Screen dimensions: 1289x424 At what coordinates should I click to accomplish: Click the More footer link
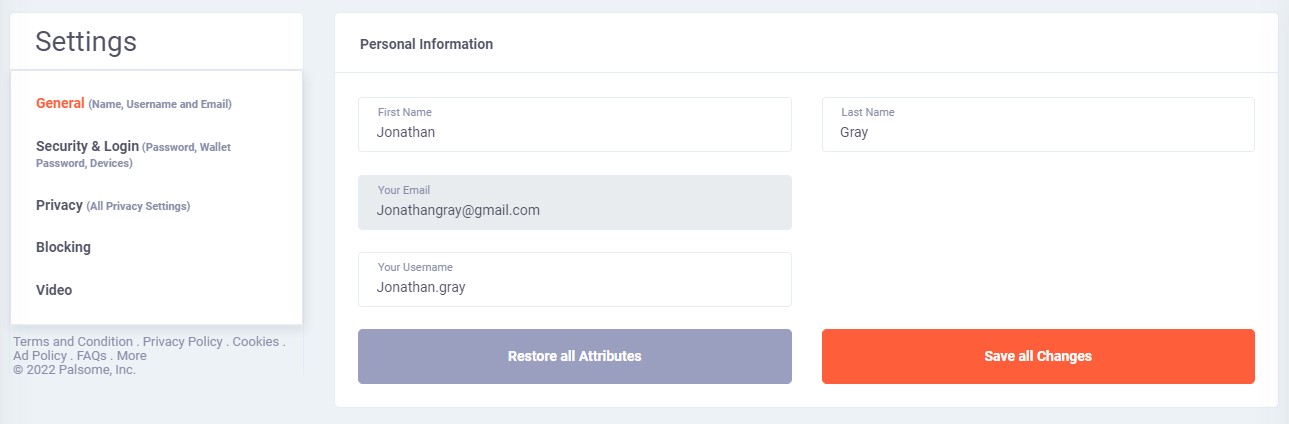point(131,356)
